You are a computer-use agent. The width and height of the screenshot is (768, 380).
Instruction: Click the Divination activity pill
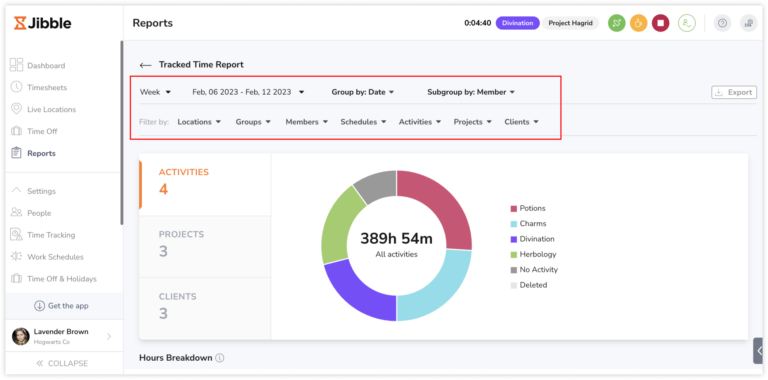click(x=517, y=23)
